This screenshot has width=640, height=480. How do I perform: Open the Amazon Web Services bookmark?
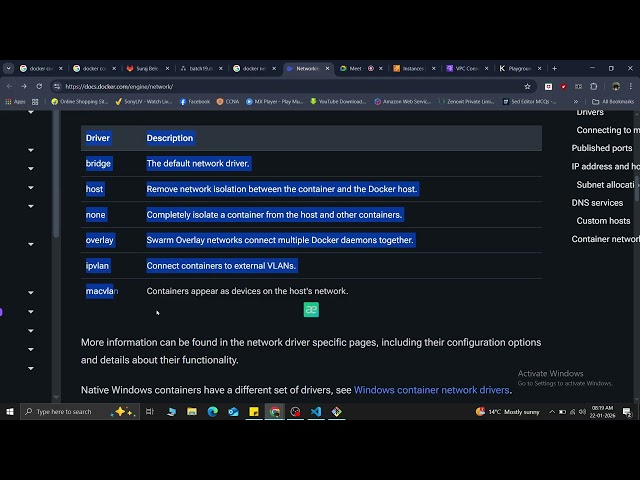coord(403,102)
